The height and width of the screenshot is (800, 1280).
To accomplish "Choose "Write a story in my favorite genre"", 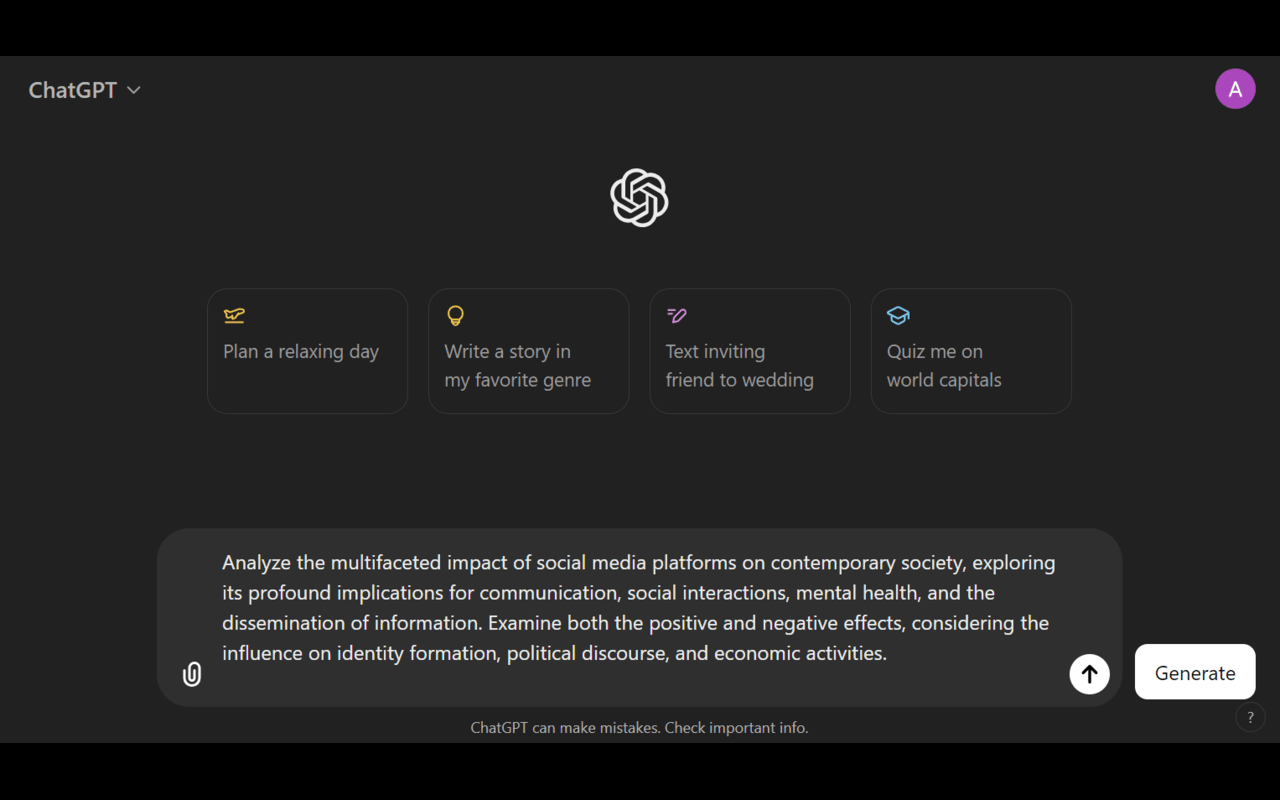I will 528,351.
